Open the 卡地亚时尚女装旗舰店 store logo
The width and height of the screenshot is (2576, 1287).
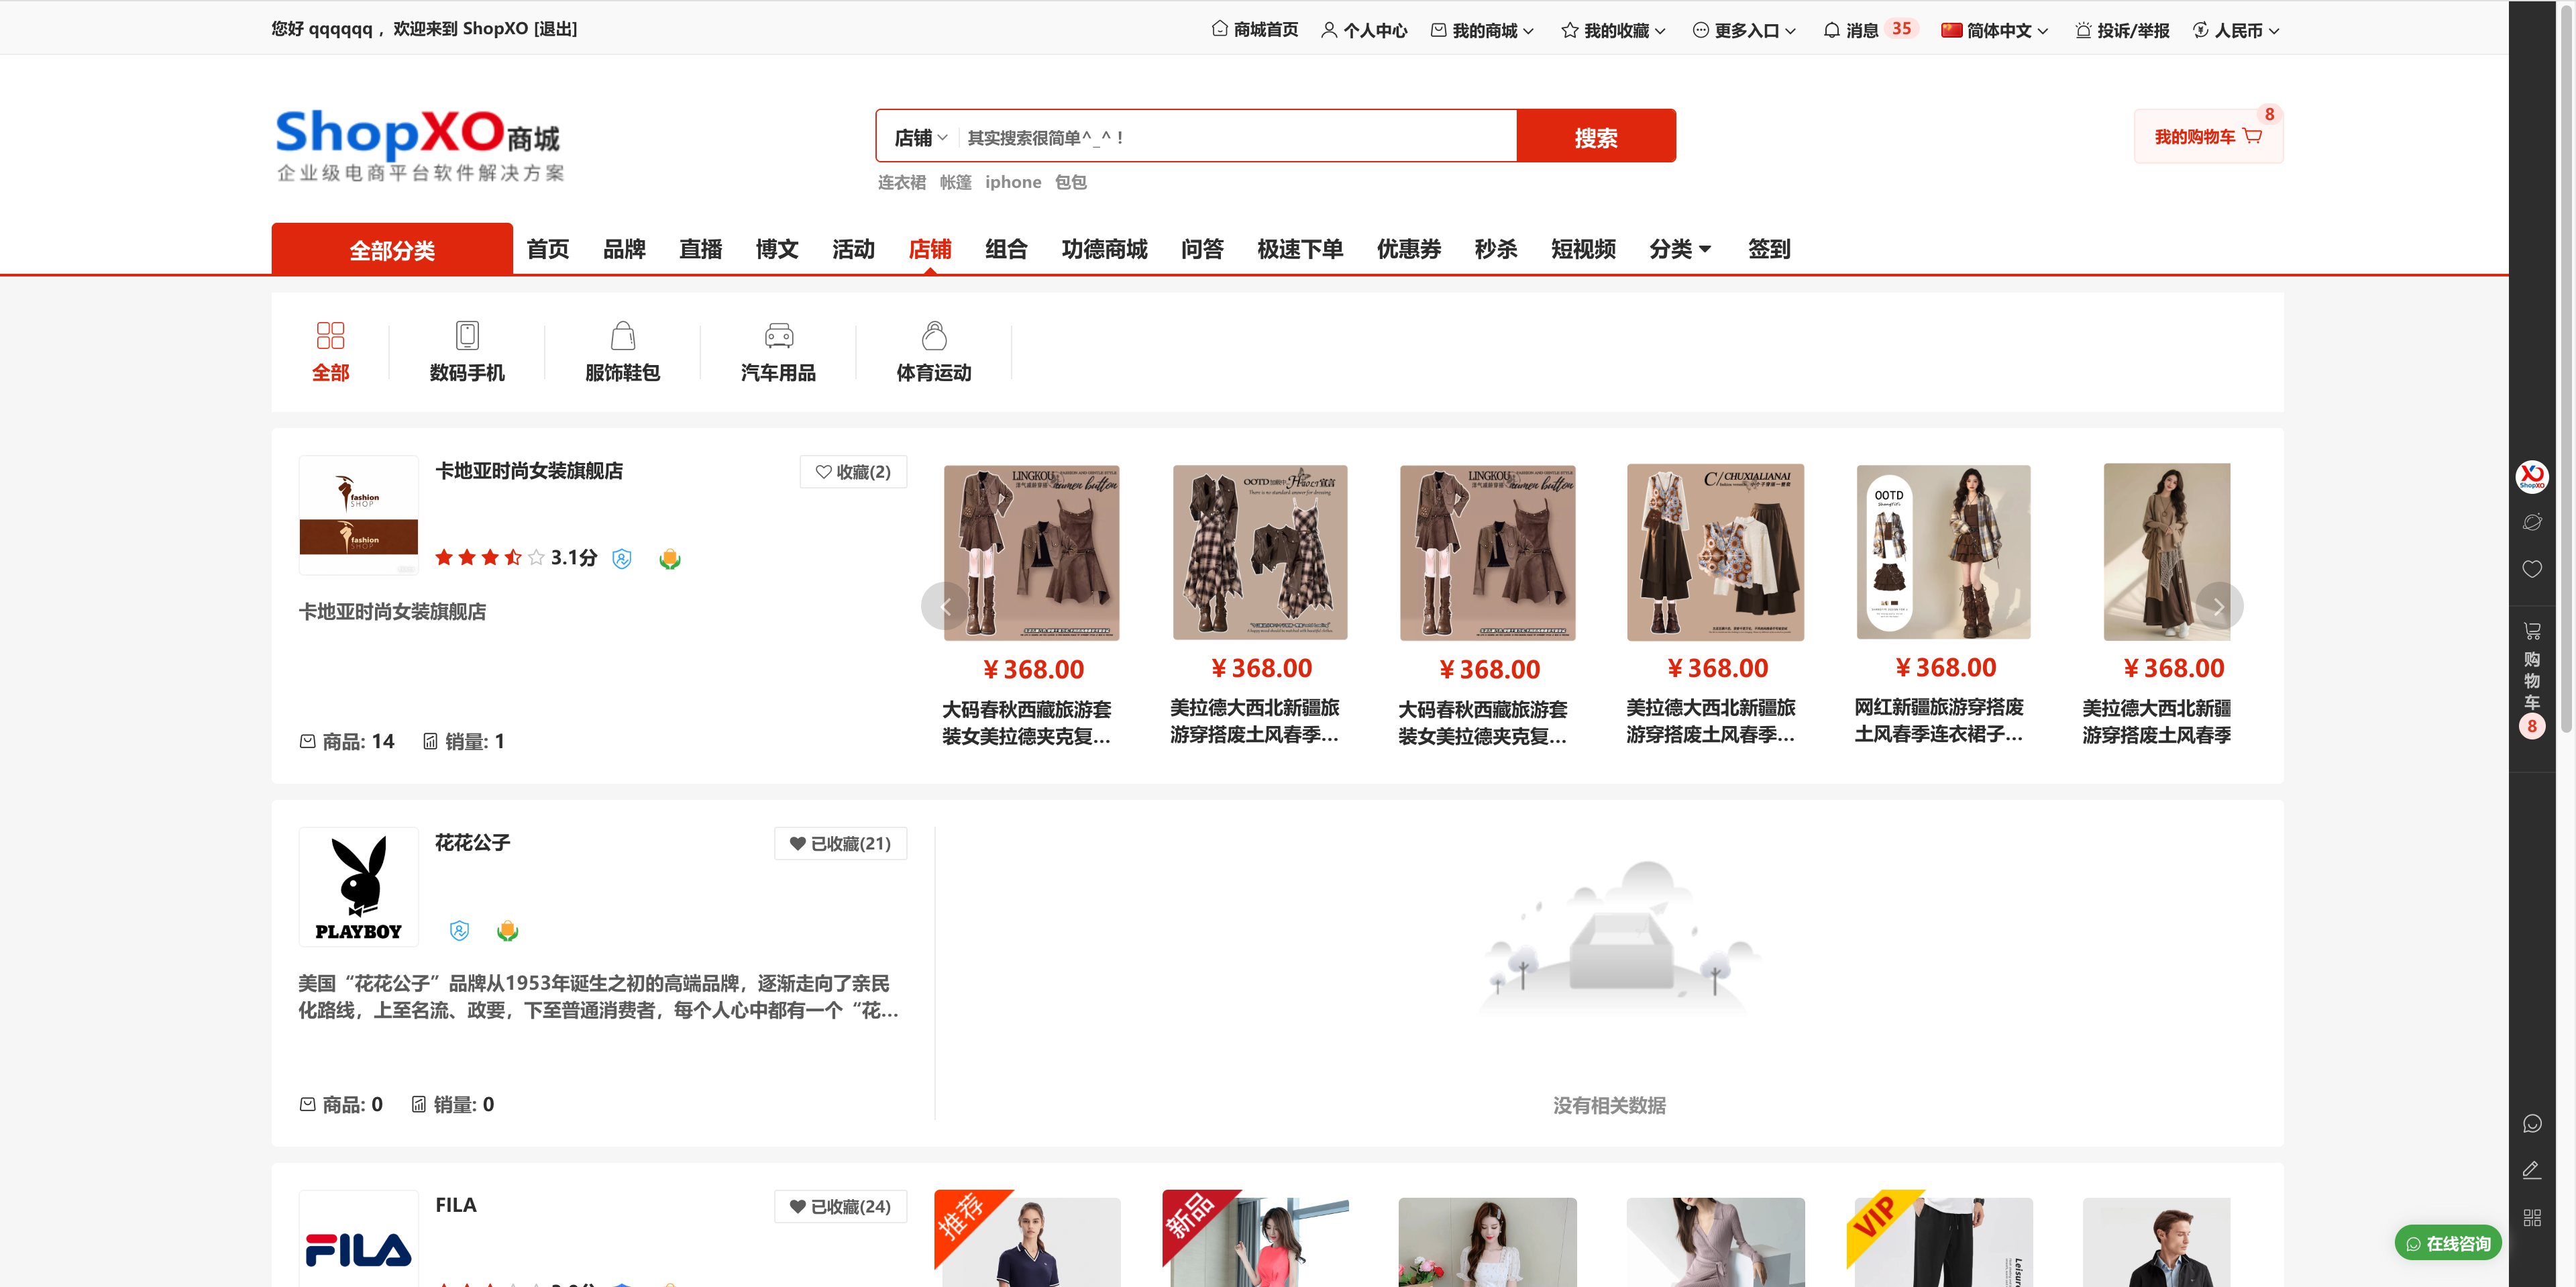(x=358, y=515)
